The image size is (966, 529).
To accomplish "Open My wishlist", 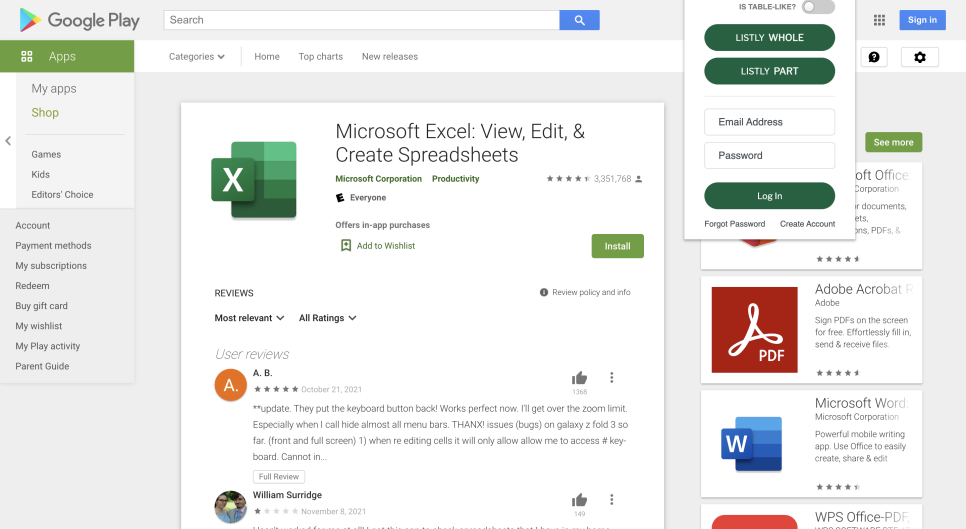I will click(39, 326).
